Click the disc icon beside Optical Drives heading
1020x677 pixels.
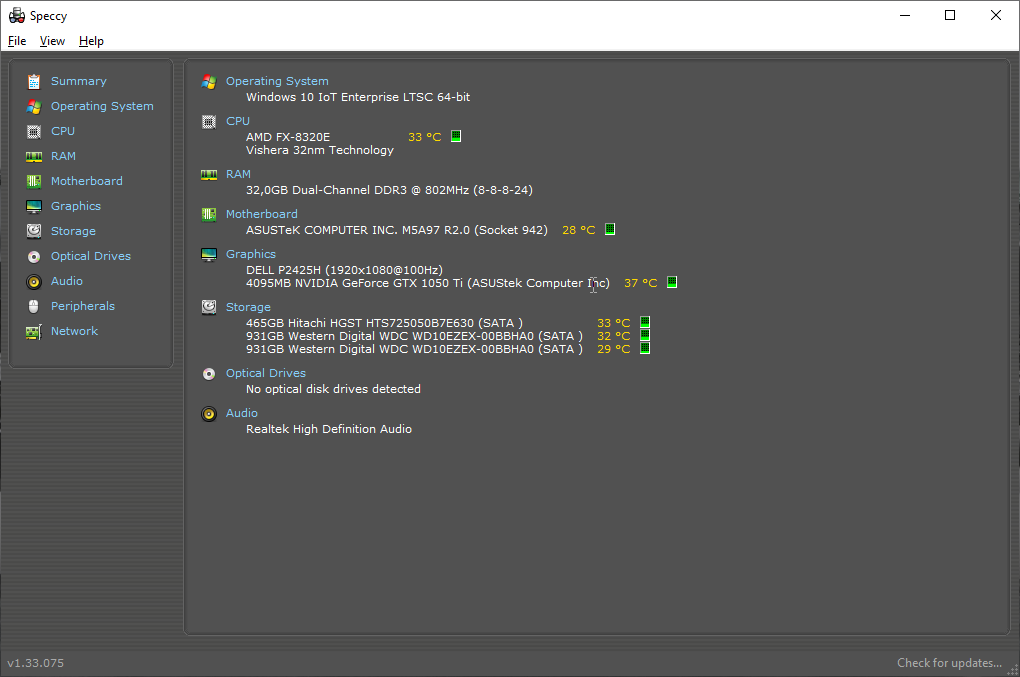[x=209, y=374]
